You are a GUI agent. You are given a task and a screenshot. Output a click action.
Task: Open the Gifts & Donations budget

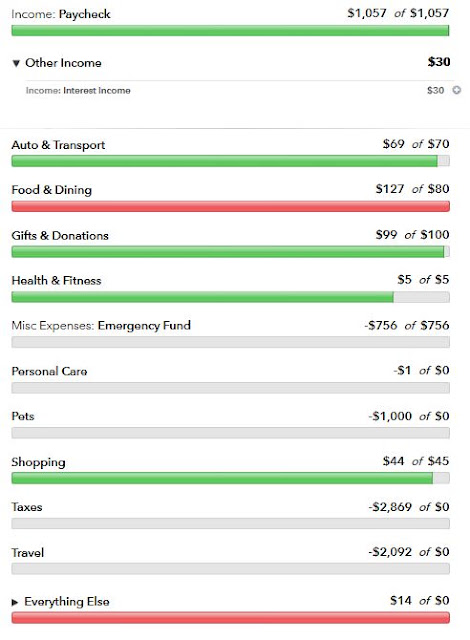pyautogui.click(x=60, y=236)
